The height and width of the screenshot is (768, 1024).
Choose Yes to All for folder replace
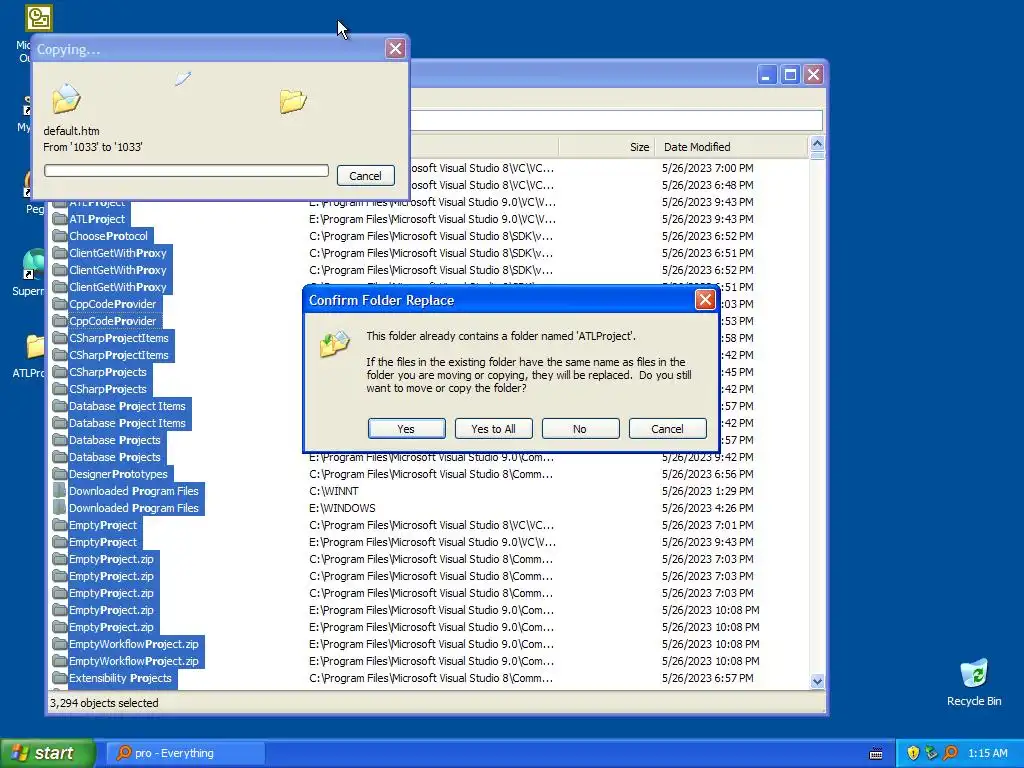tap(493, 428)
